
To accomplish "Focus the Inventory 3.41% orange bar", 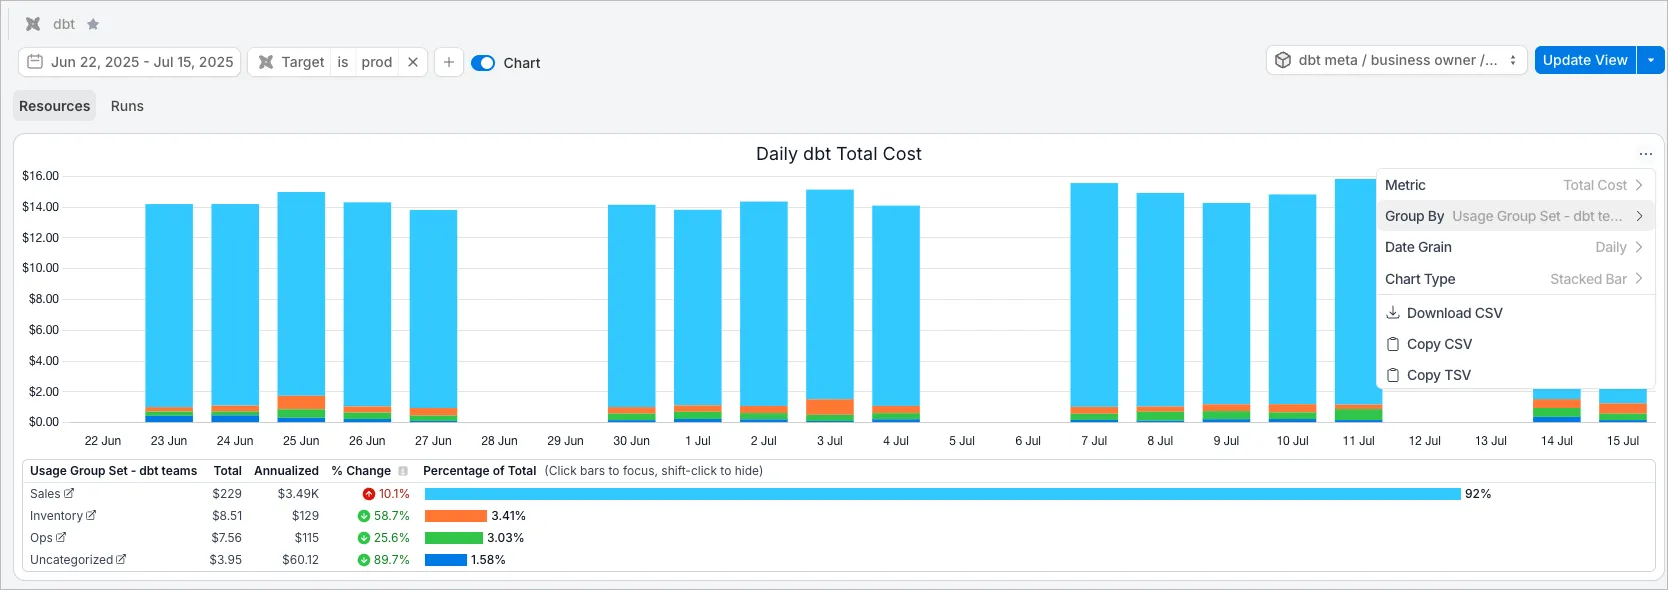I will click(x=456, y=516).
